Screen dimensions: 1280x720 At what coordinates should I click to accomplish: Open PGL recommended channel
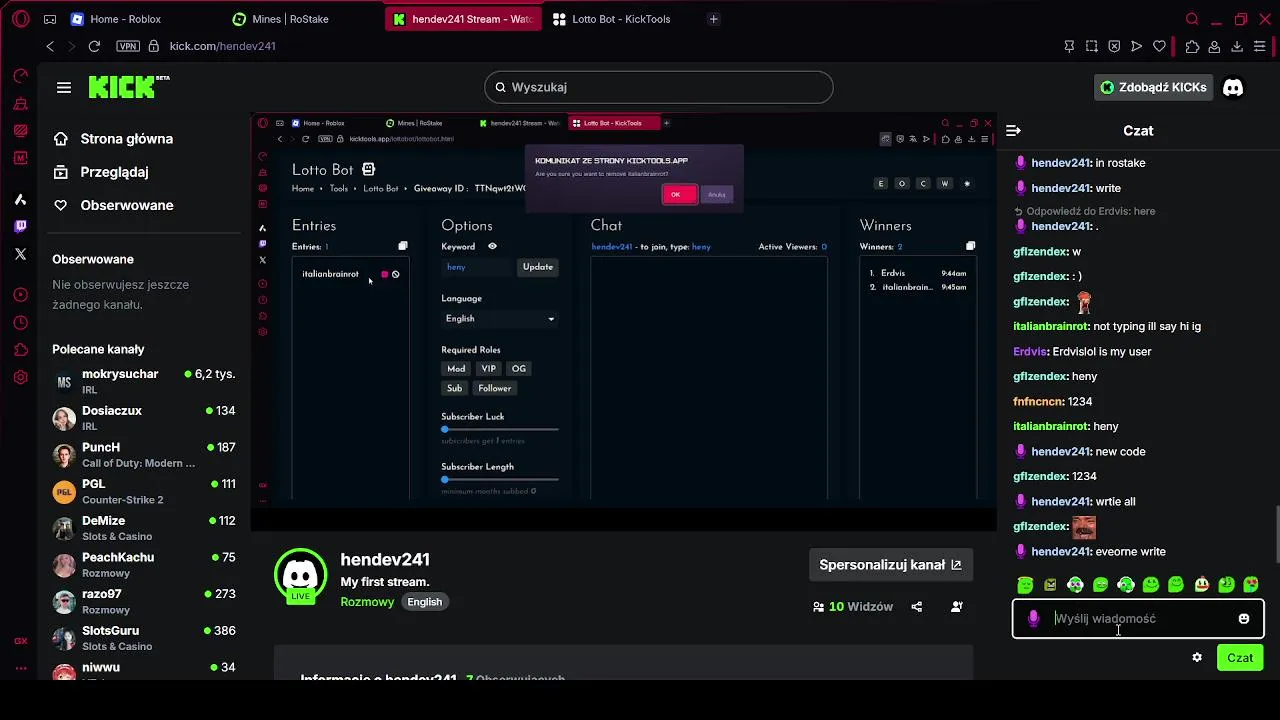pos(144,491)
